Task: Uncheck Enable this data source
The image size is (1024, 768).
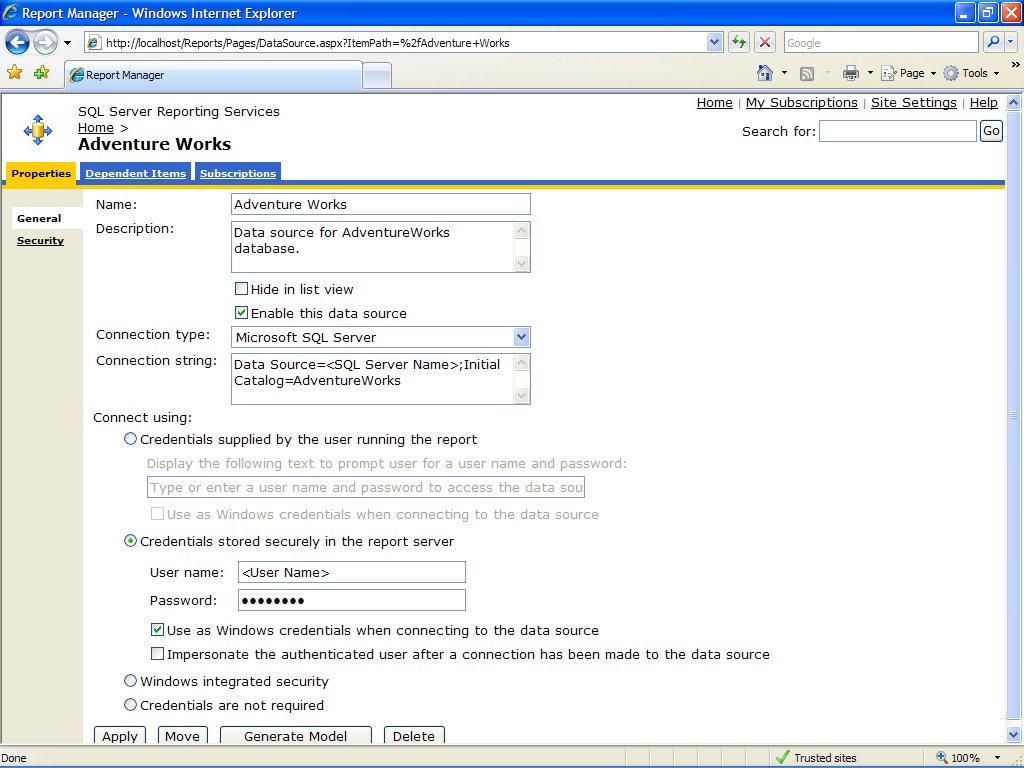Action: [241, 313]
